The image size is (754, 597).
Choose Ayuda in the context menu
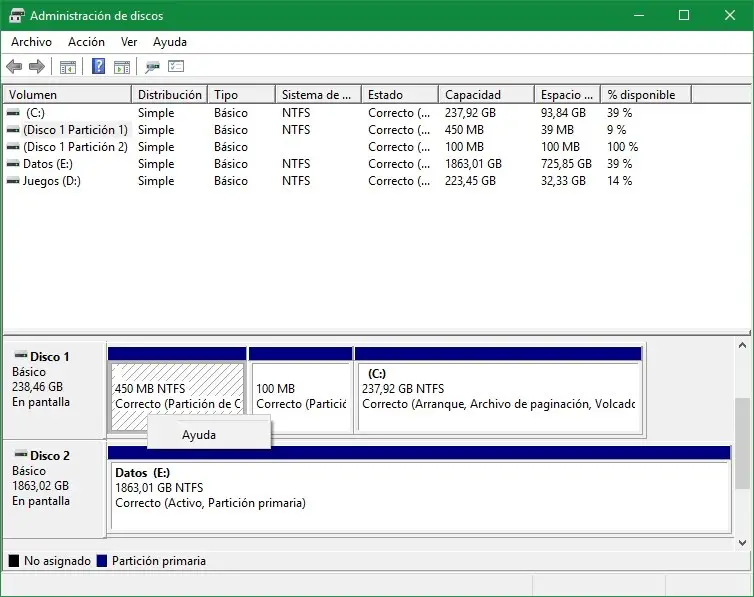(x=199, y=435)
